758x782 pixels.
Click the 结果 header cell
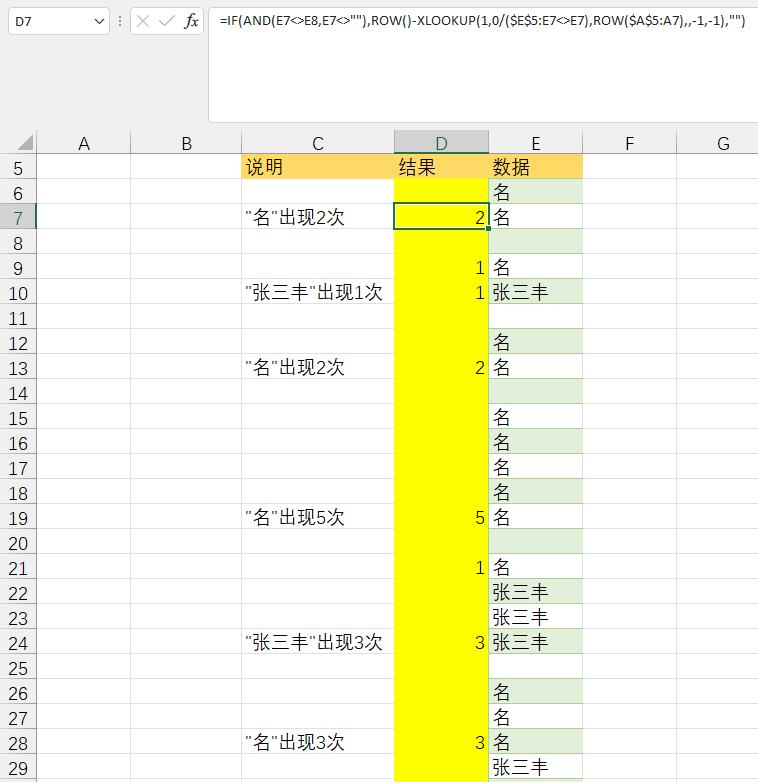(441, 167)
